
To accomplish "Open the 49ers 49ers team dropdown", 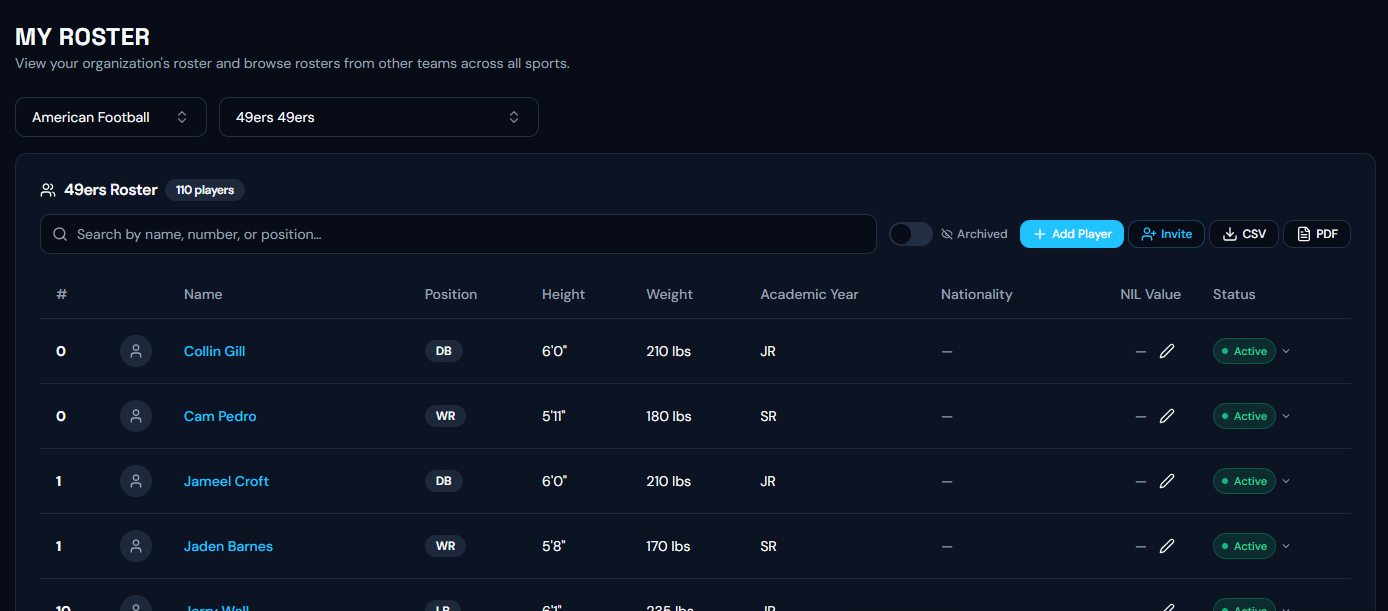I will [379, 117].
